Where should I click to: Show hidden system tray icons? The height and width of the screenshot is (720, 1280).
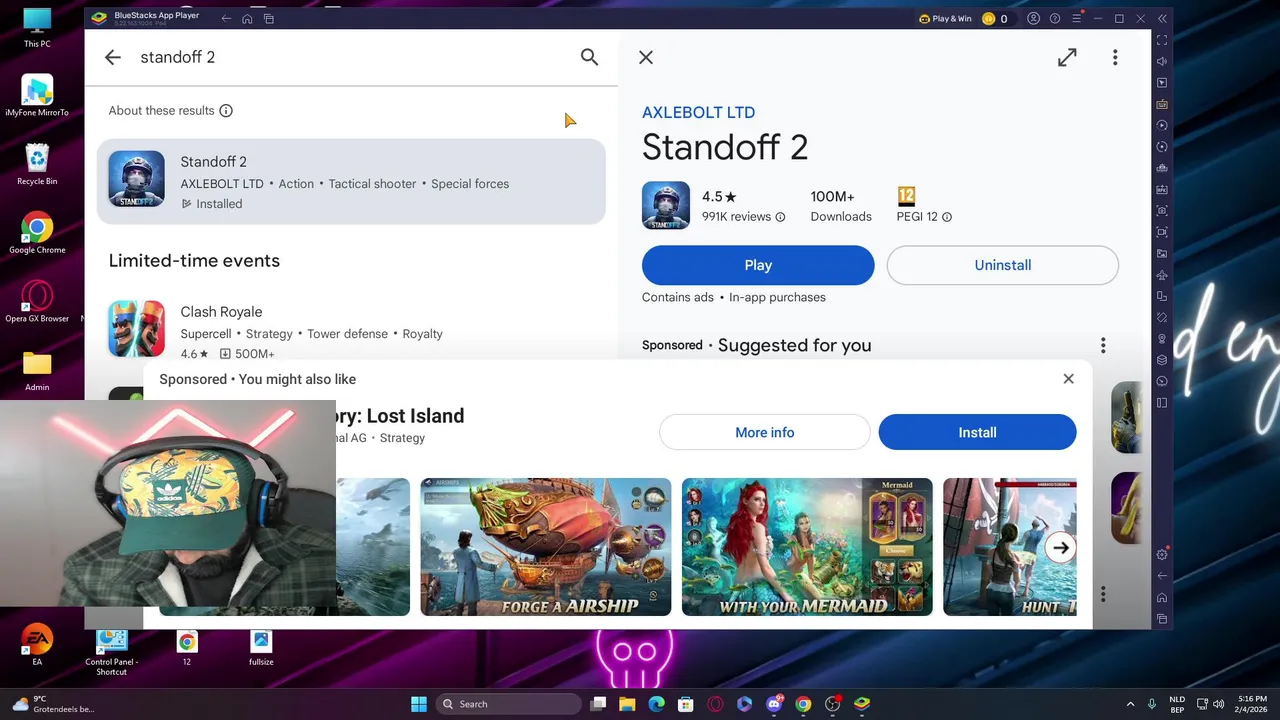tap(1130, 704)
